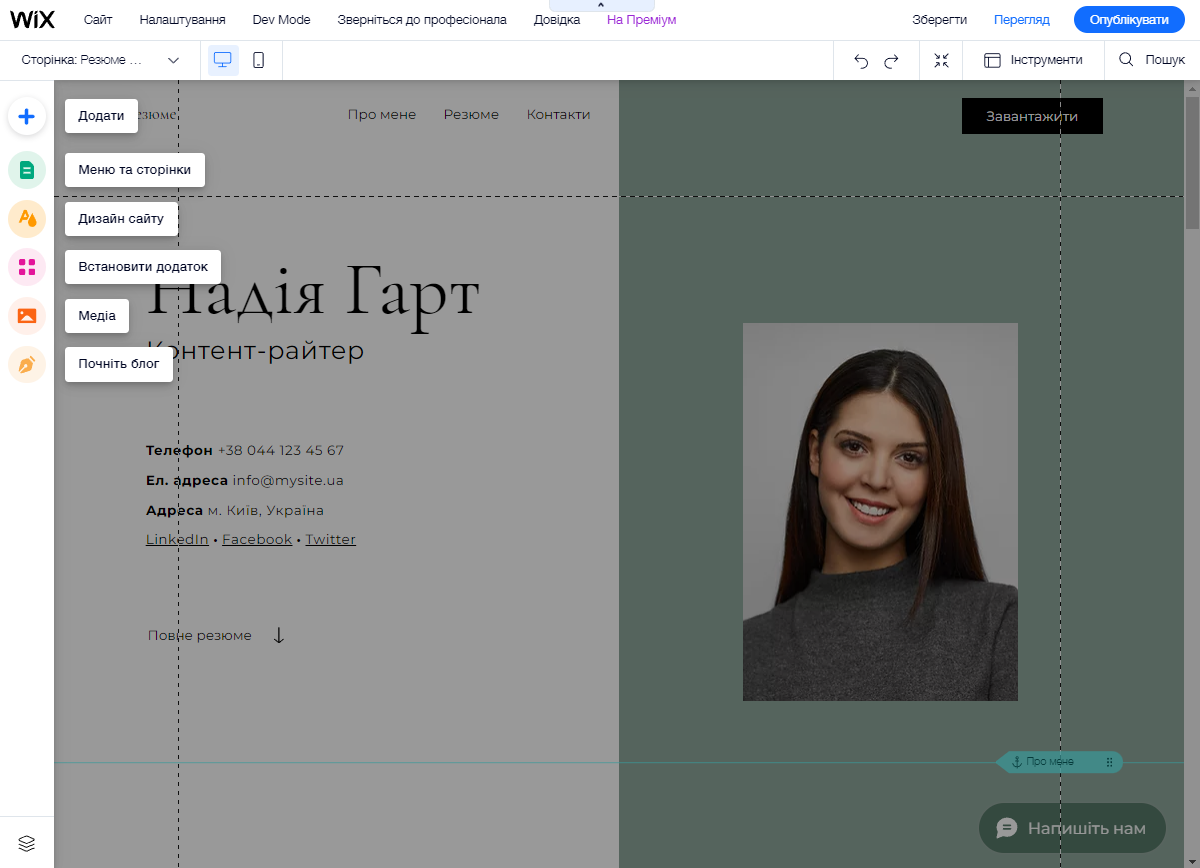Viewport: 1200px width, 868px height.
Task: Open the Сайт menu
Action: coord(98,20)
